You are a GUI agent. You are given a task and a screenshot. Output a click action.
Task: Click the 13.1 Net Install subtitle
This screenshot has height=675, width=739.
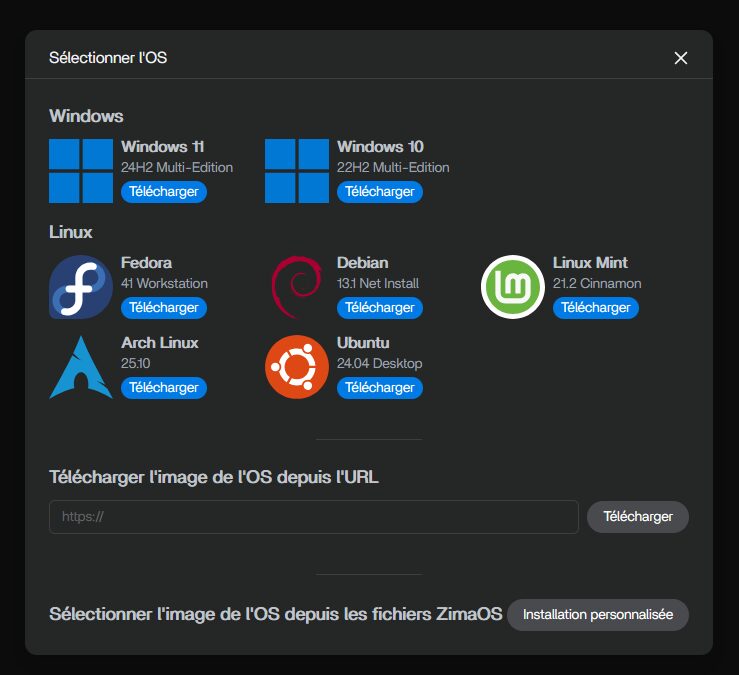[x=378, y=283]
